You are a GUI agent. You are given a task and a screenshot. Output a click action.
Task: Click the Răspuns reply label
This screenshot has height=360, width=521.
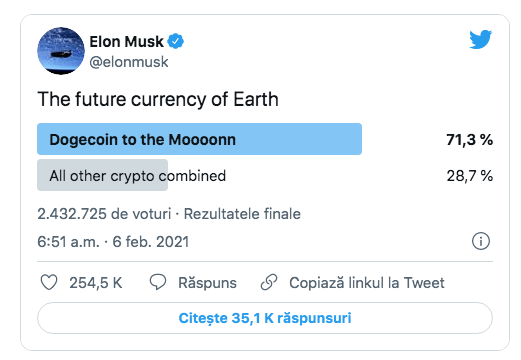[x=207, y=283]
